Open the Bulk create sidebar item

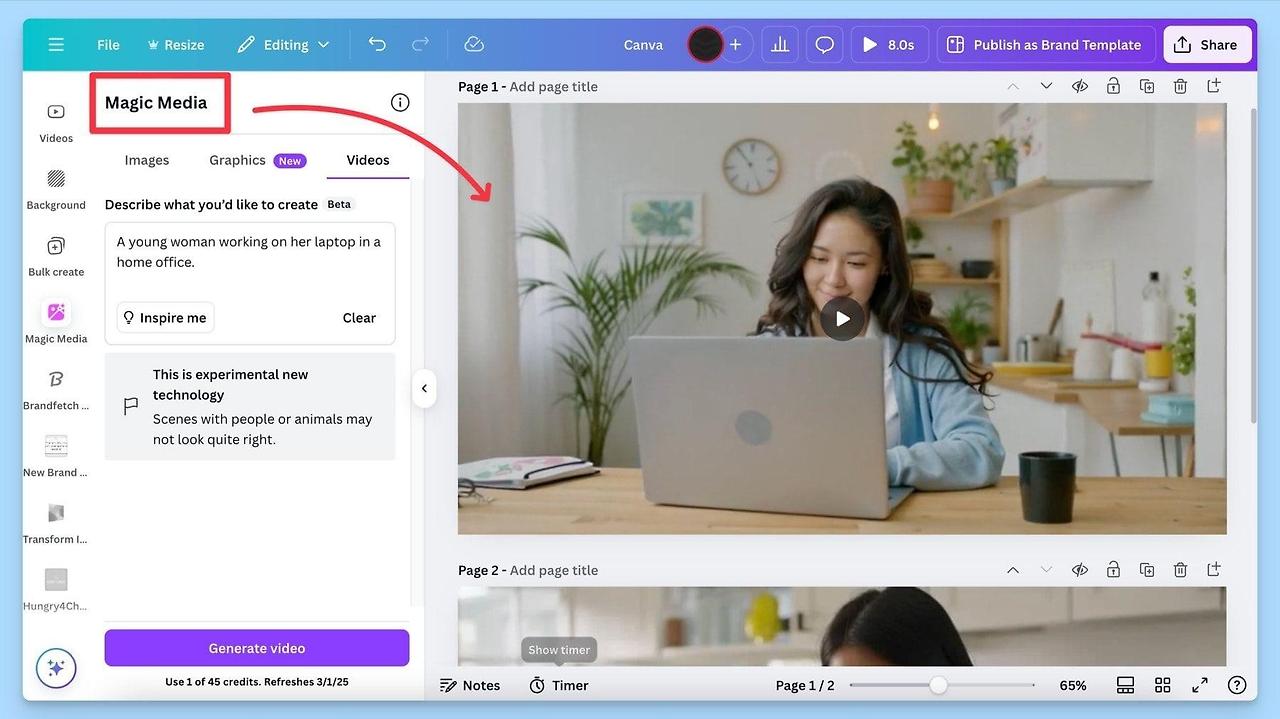[56, 256]
